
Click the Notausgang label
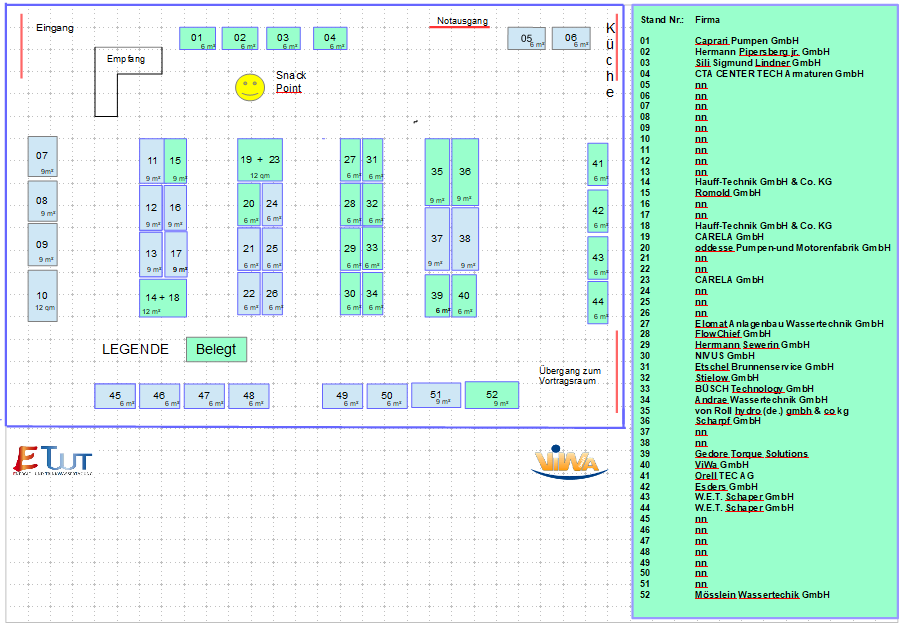(x=462, y=21)
